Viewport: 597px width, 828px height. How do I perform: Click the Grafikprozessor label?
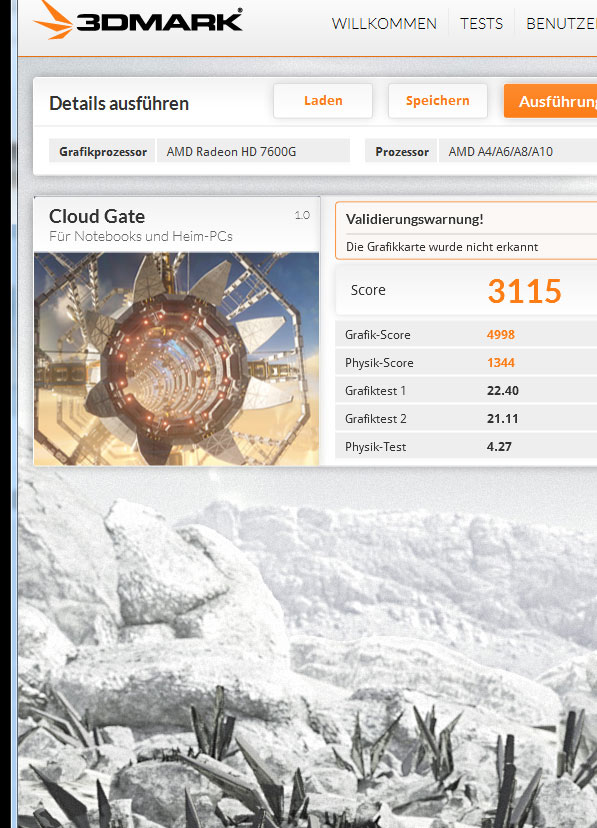102,152
